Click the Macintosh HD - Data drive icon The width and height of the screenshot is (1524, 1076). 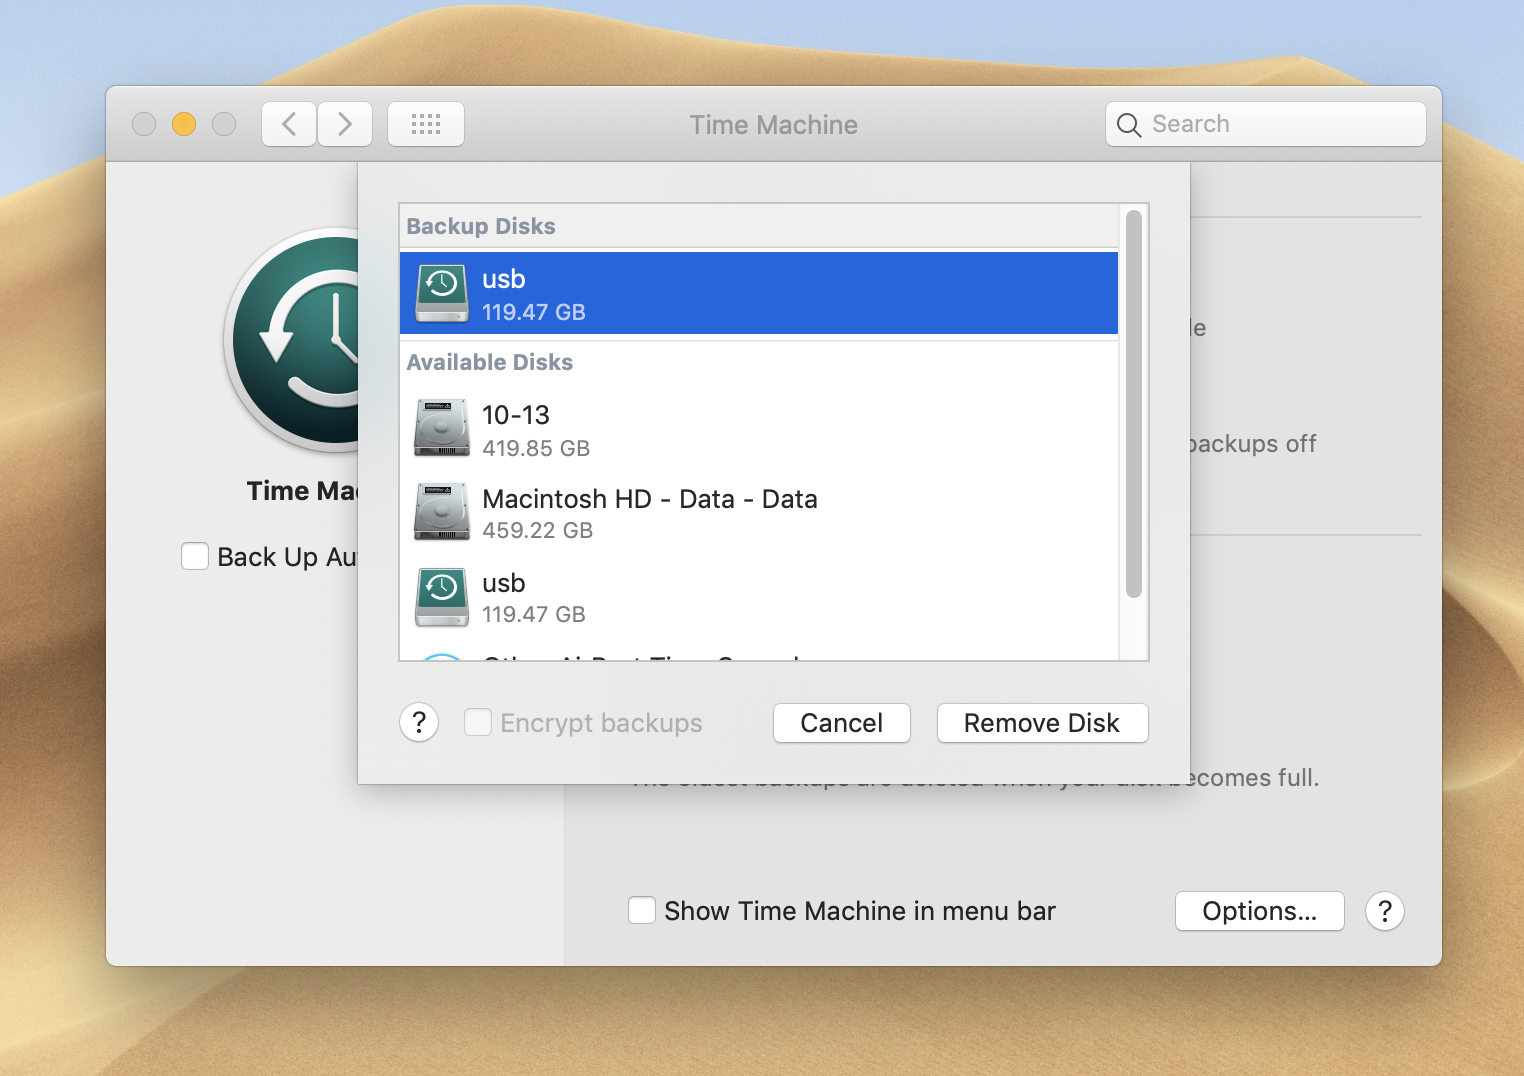(442, 512)
